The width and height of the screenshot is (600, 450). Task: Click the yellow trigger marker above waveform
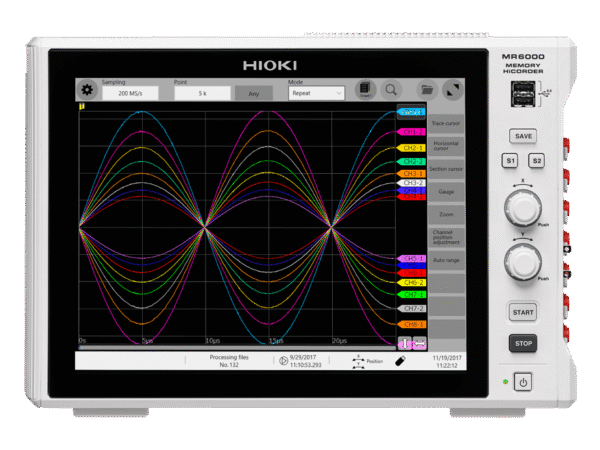click(x=82, y=107)
